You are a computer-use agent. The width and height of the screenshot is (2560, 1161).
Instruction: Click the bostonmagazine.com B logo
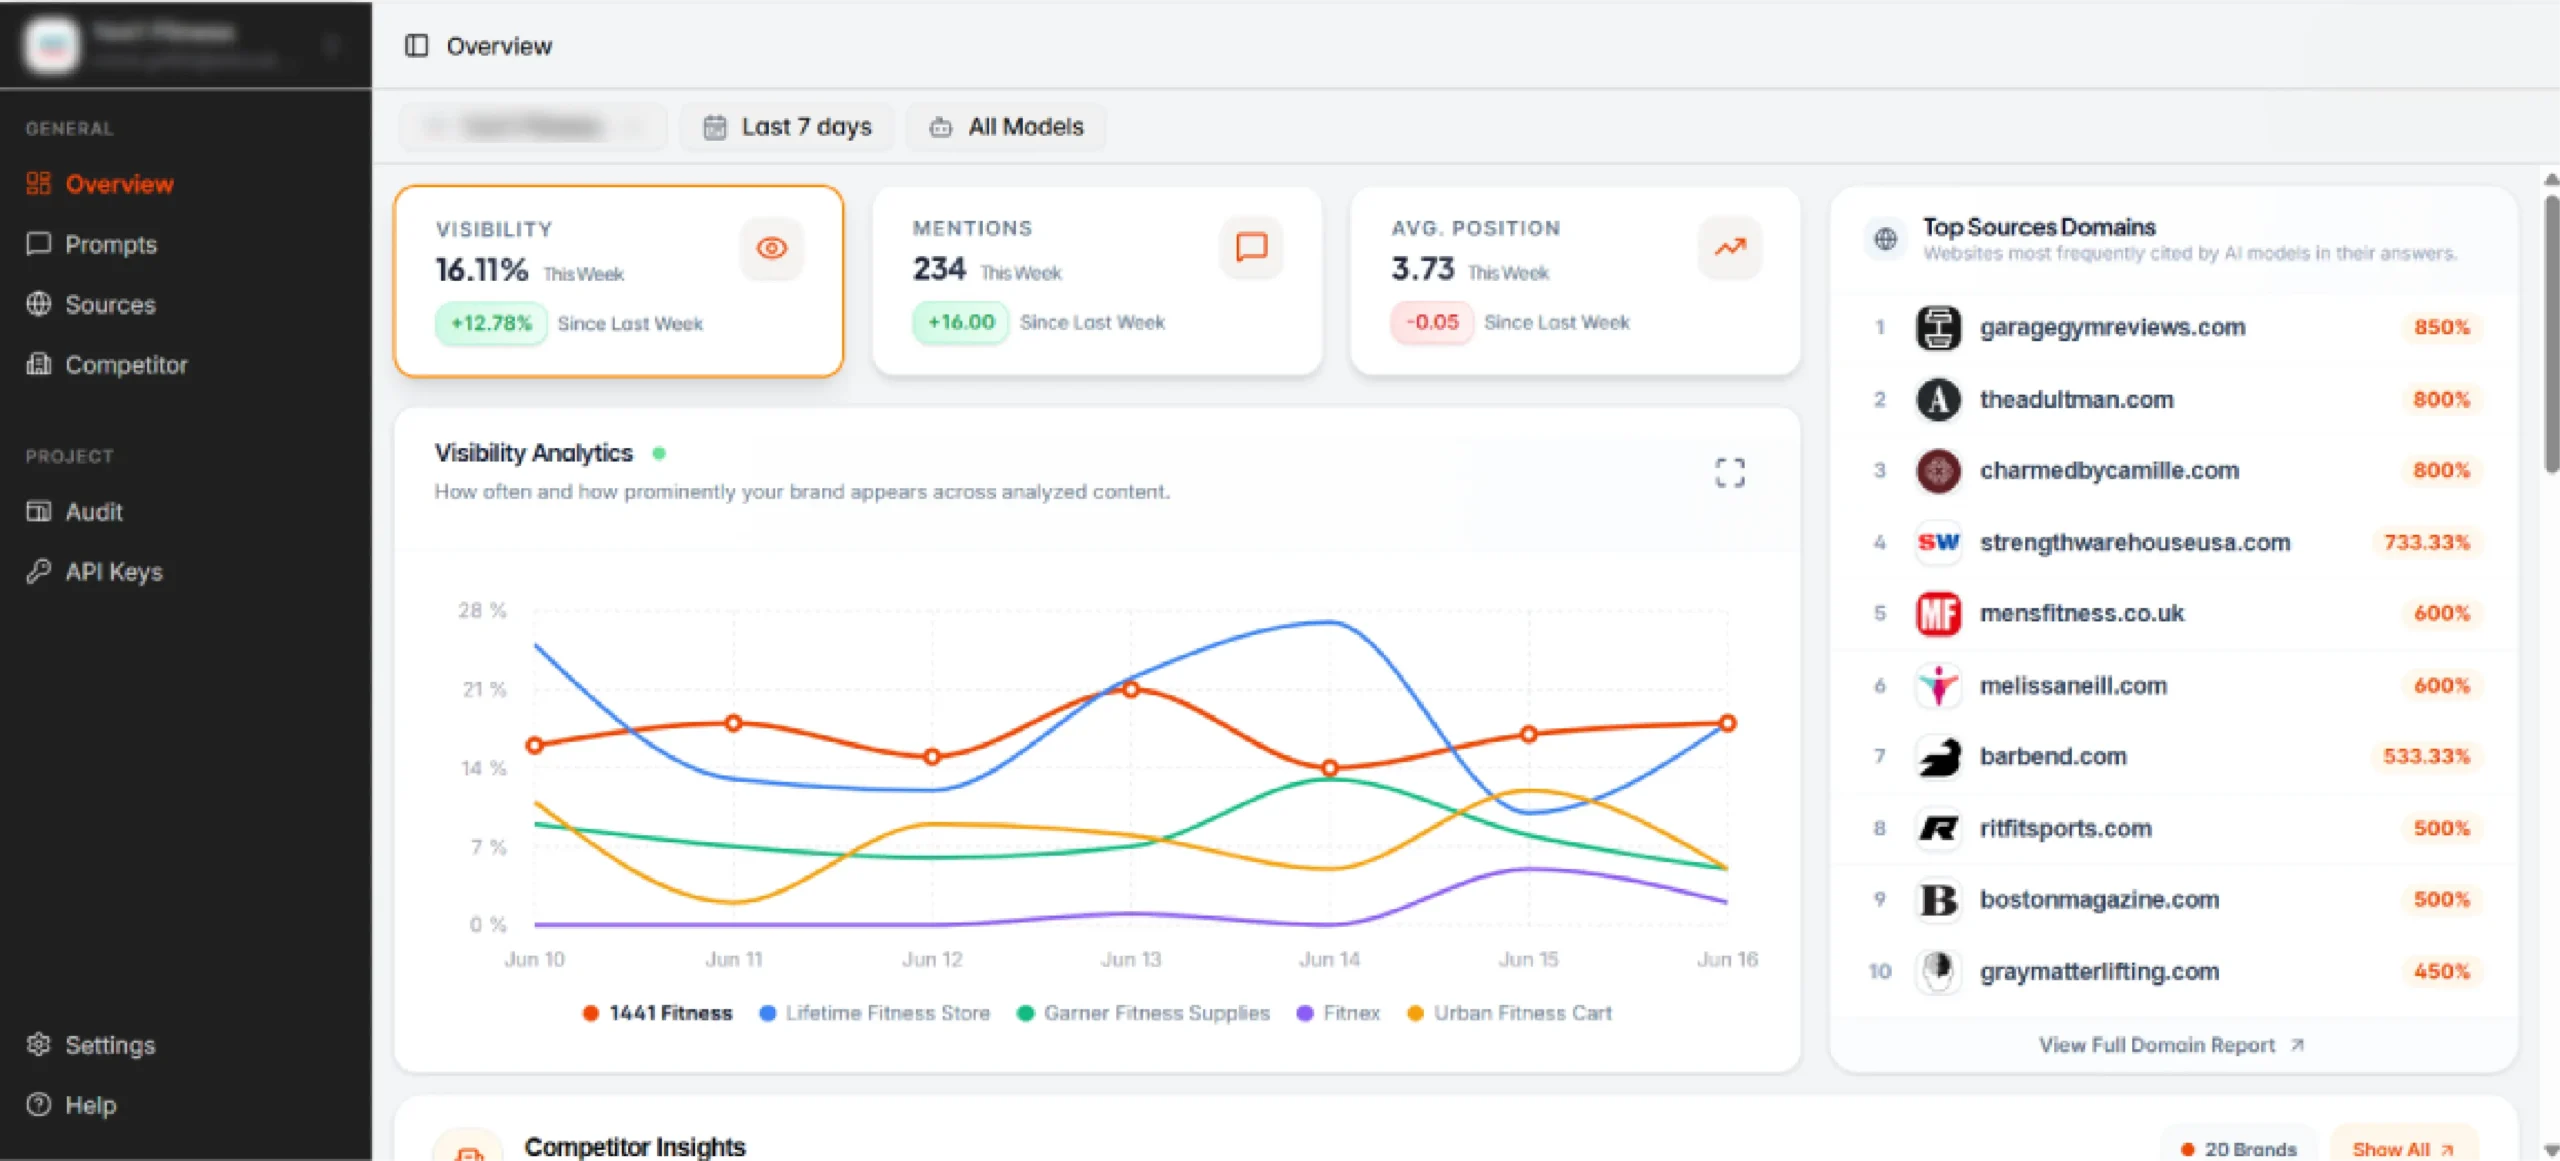pos(1938,900)
